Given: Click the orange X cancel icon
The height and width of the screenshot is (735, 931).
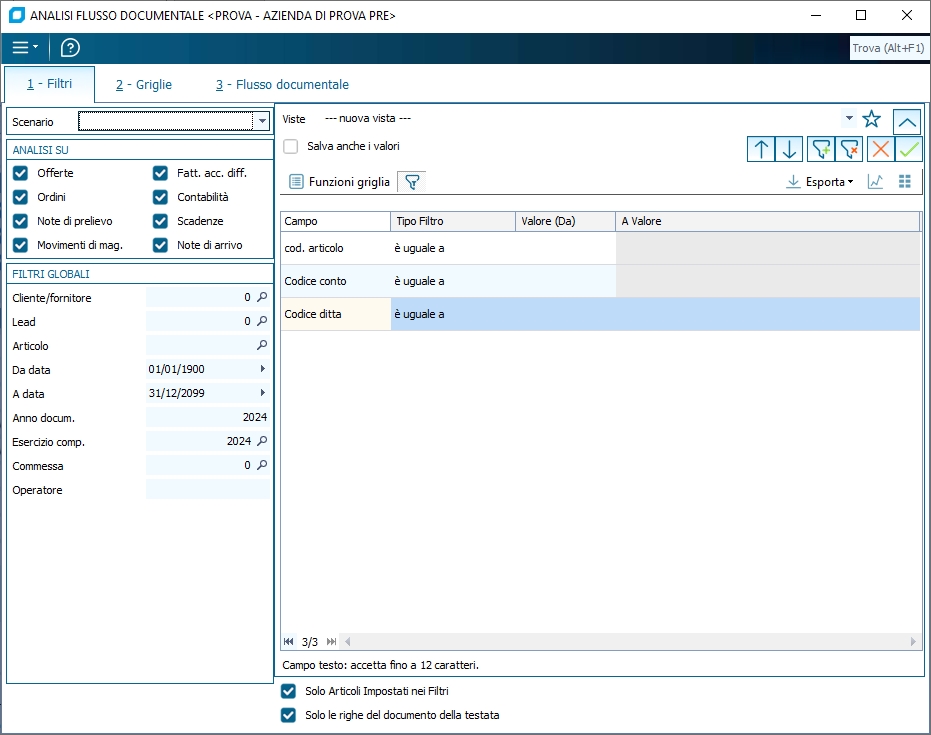Looking at the screenshot, I should click(880, 150).
